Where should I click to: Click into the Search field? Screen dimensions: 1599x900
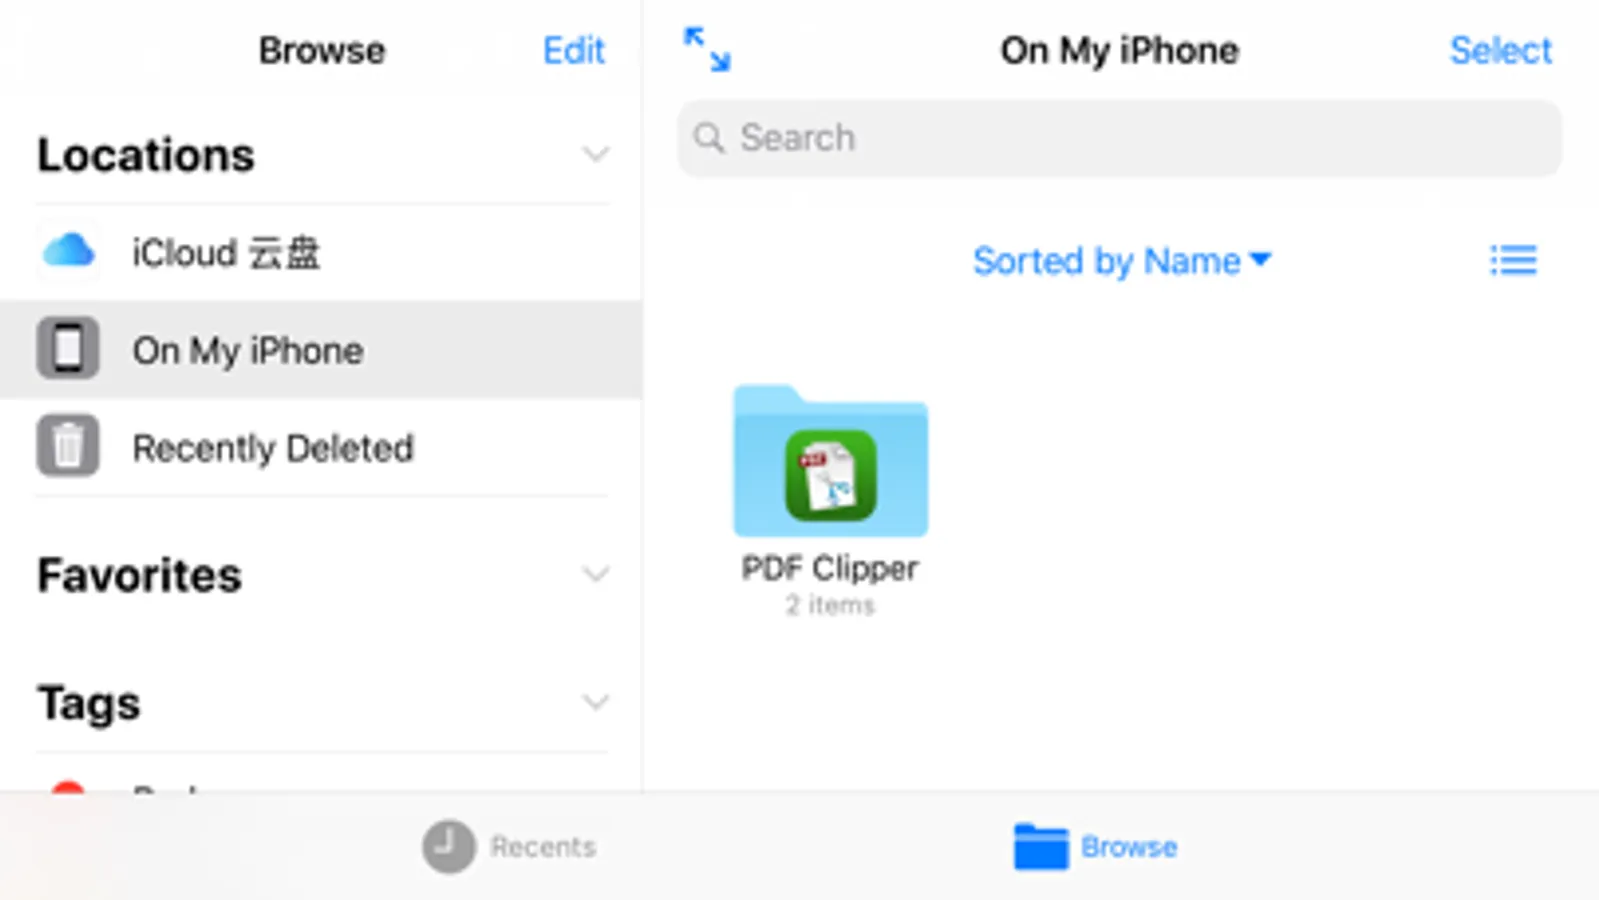point(1120,138)
